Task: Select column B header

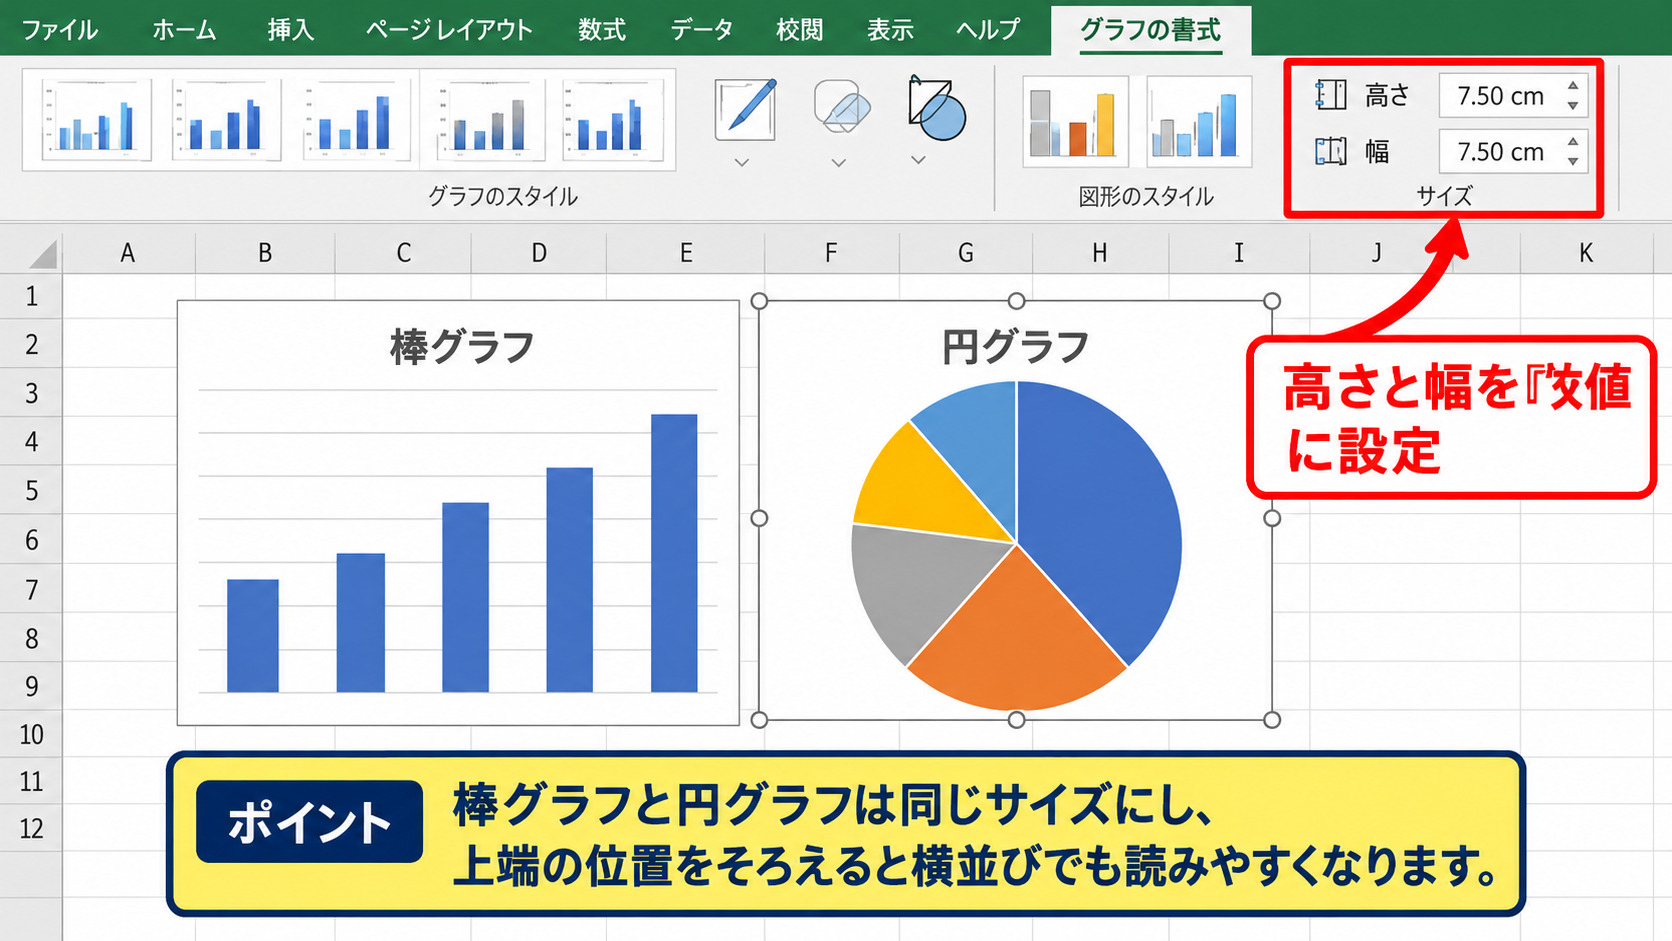Action: coord(265,253)
